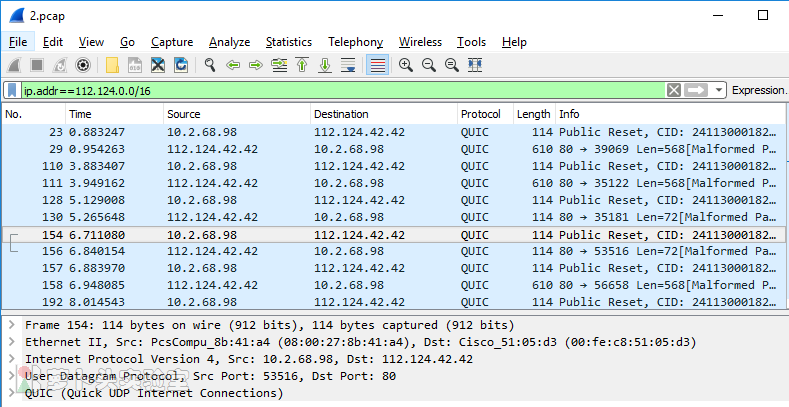This screenshot has width=789, height=407.
Task: Select packet number 23 row
Action: [393, 132]
